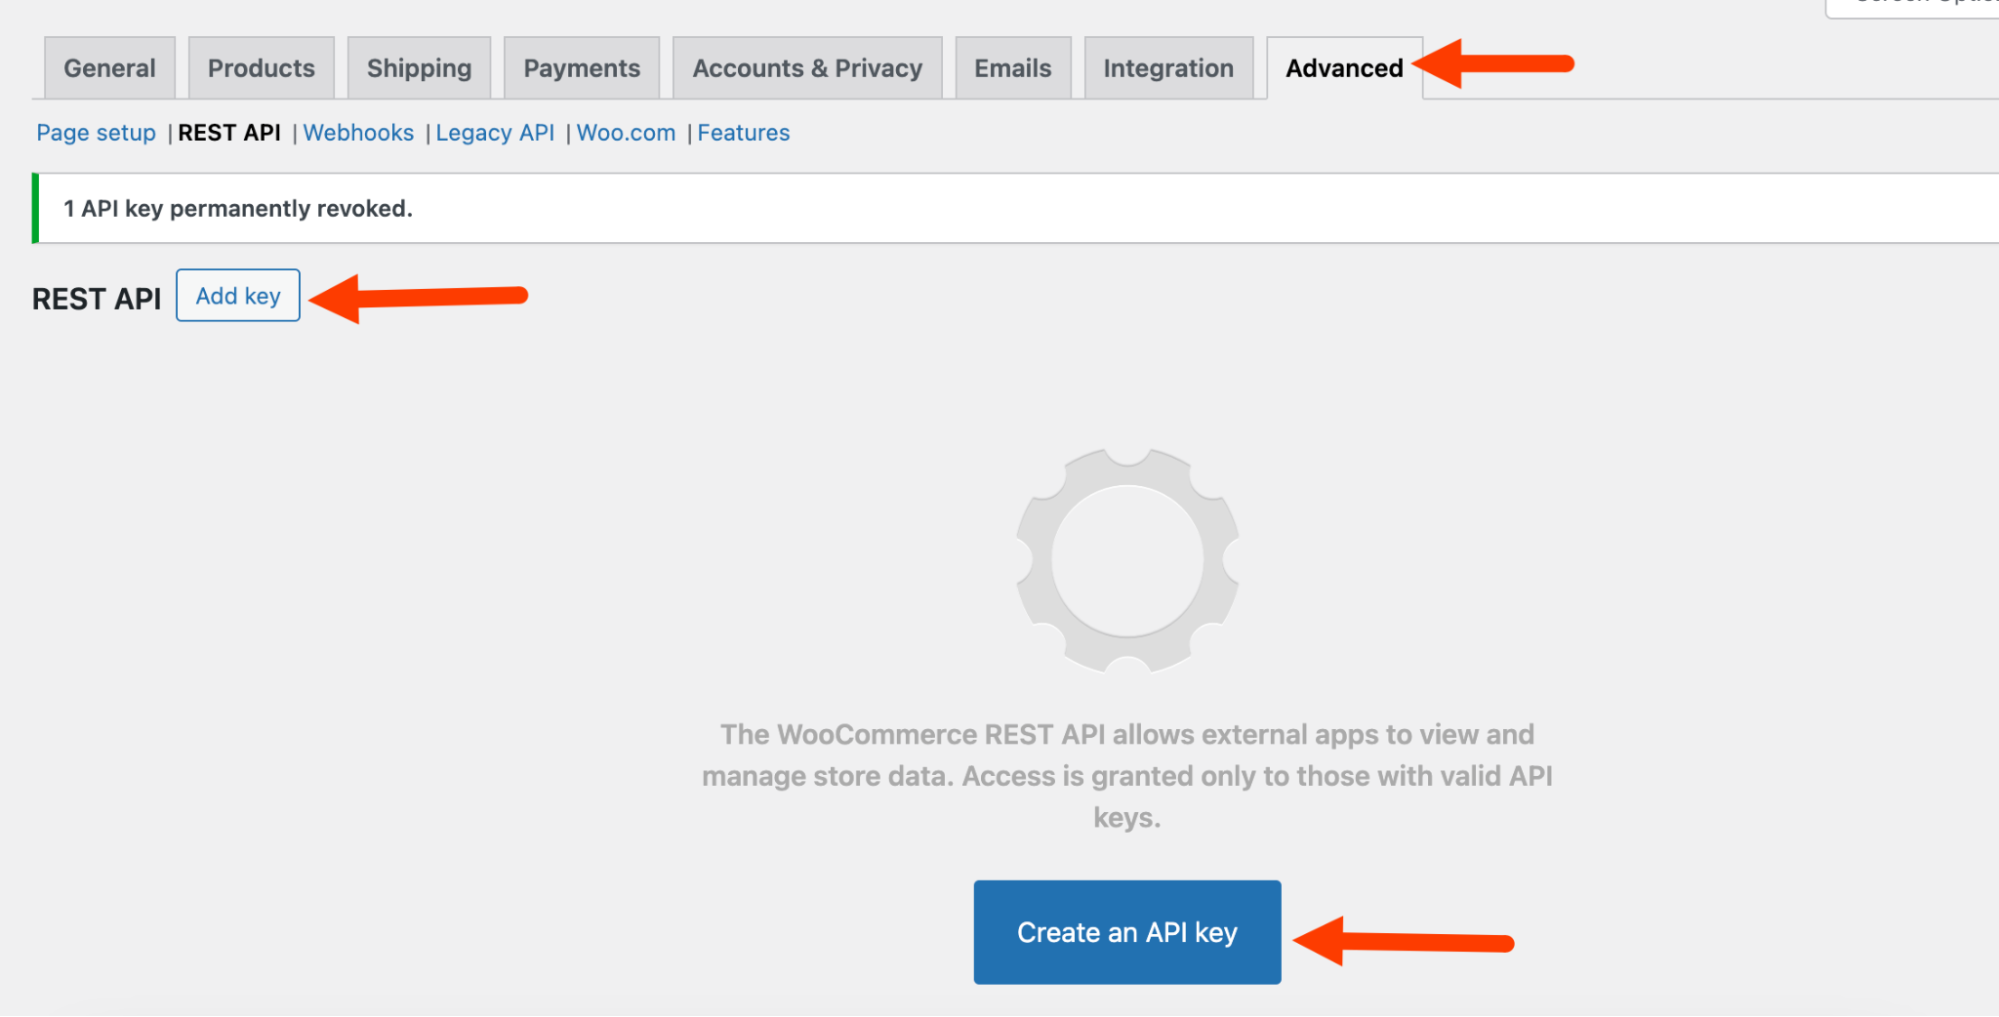Open the Advanced settings tab
This screenshot has width=1999, height=1017.
pos(1344,67)
